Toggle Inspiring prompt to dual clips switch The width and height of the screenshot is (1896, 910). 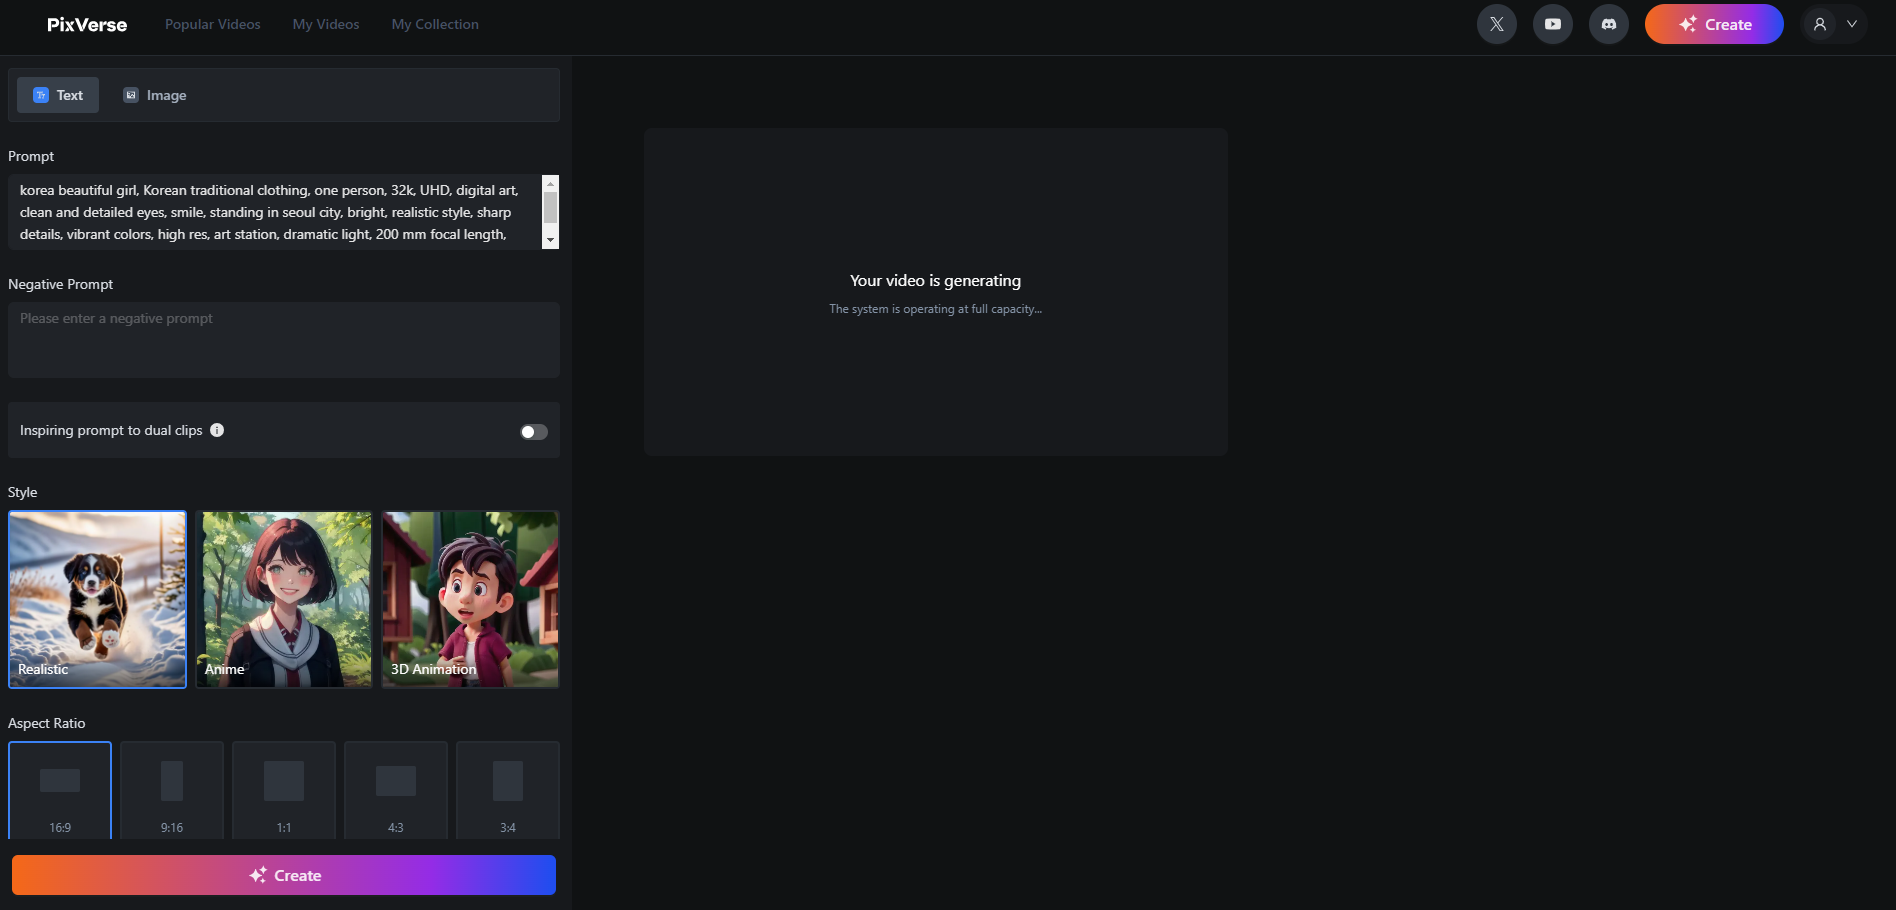click(x=534, y=432)
